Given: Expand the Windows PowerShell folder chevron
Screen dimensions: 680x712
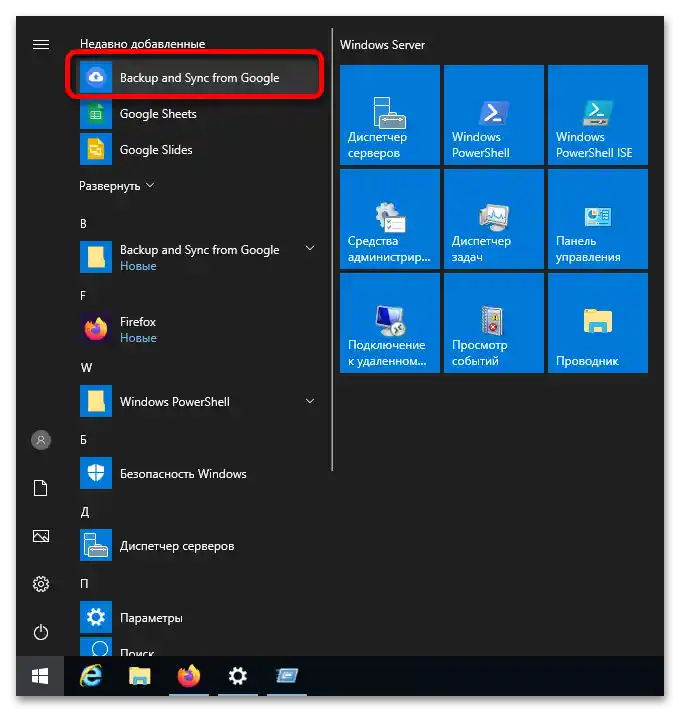Looking at the screenshot, I should [x=310, y=401].
